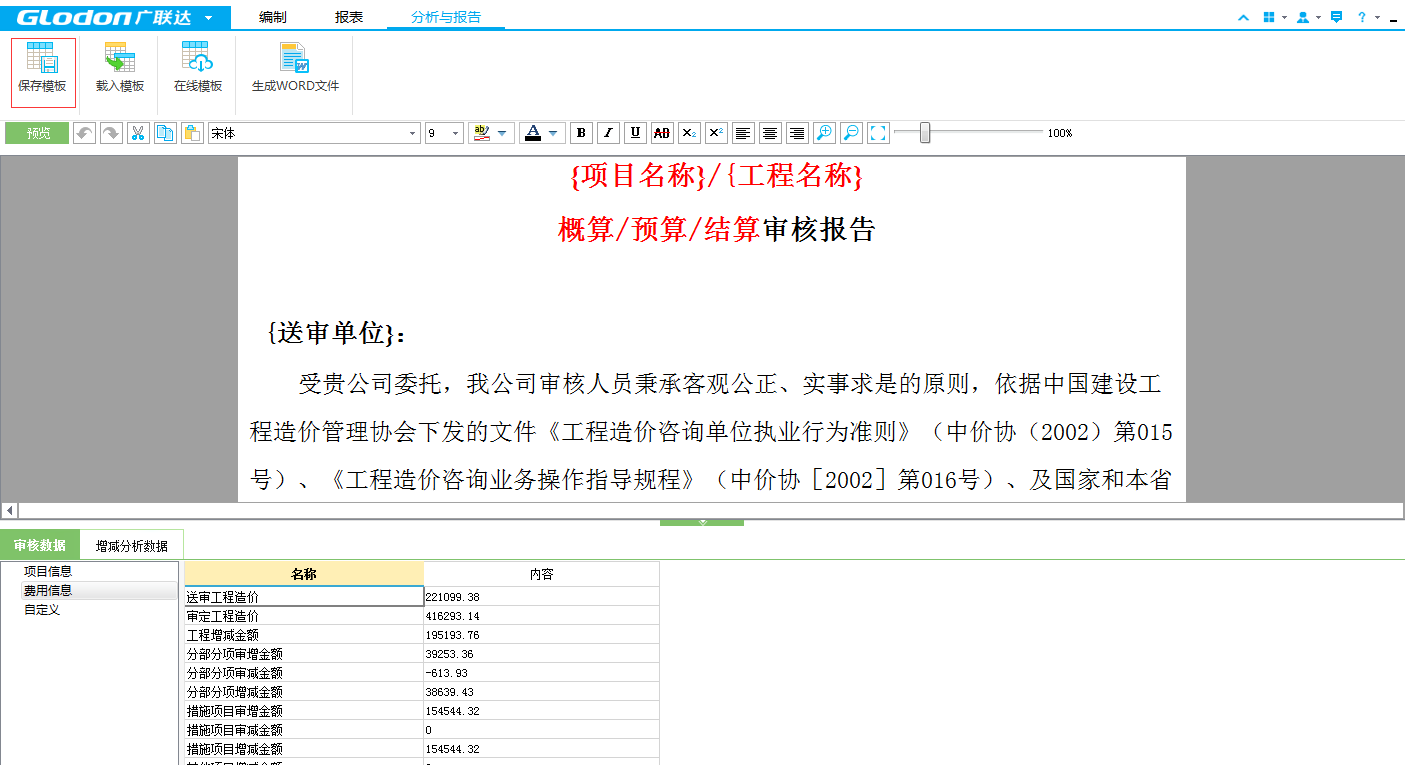The height and width of the screenshot is (765, 1405).
Task: Expand the font color dropdown arrow
Action: (553, 133)
